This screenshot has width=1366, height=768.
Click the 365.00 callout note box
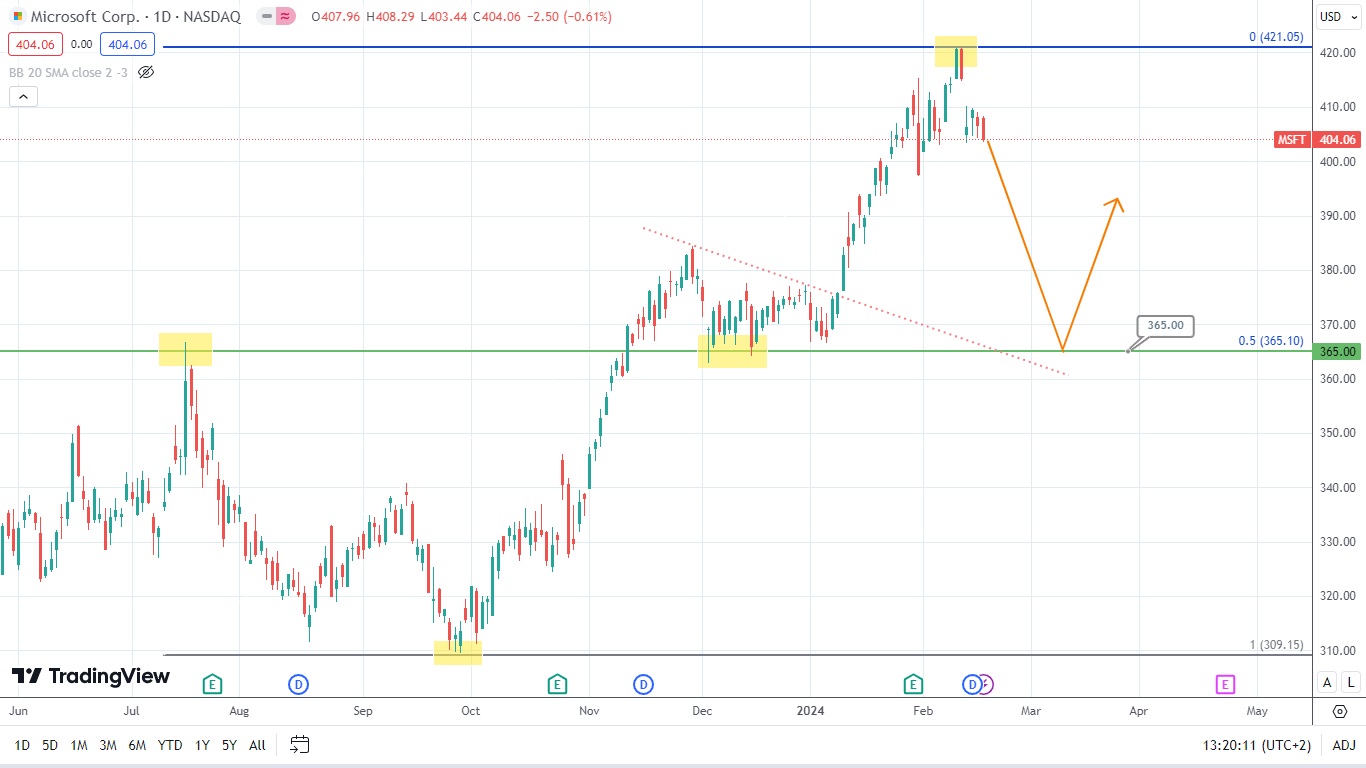[x=1165, y=325]
